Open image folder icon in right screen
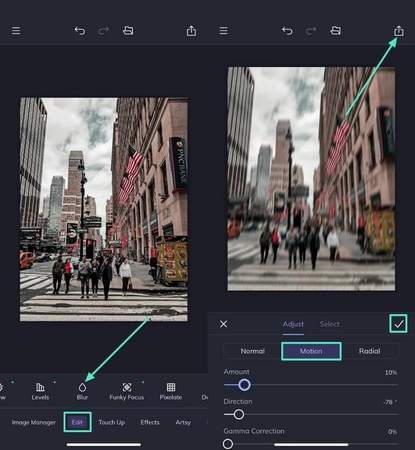415x450 pixels. pyautogui.click(x=335, y=31)
